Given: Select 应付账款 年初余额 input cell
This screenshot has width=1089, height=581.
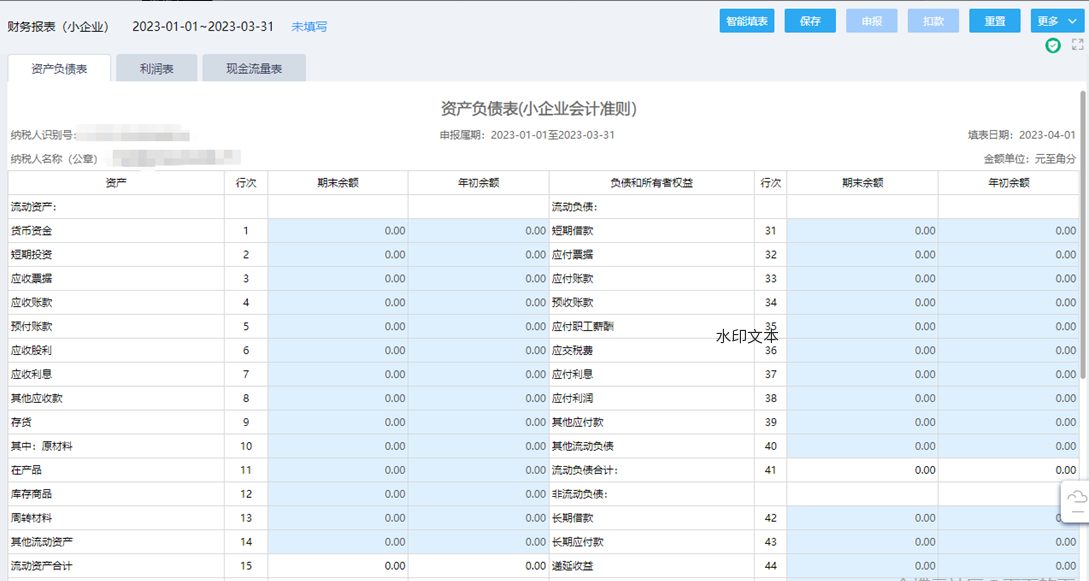Looking at the screenshot, I should point(1008,279).
